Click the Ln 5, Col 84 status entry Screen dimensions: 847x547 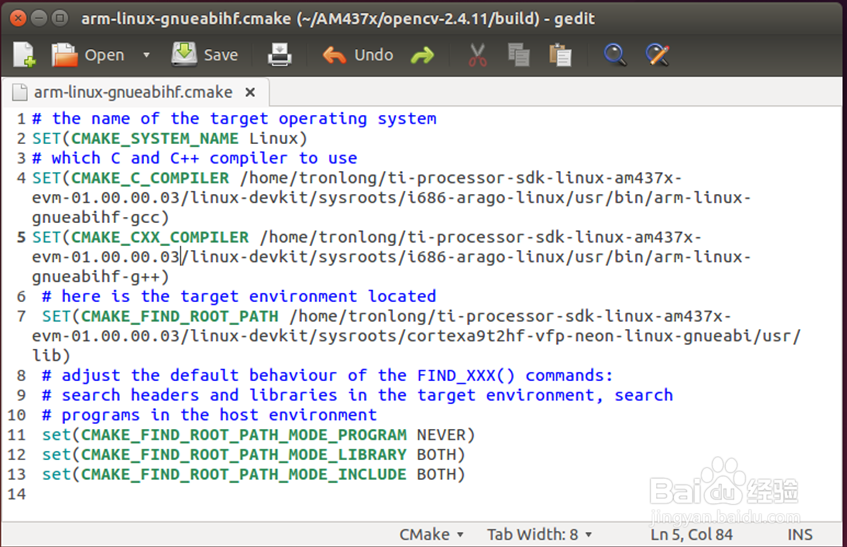coord(691,535)
